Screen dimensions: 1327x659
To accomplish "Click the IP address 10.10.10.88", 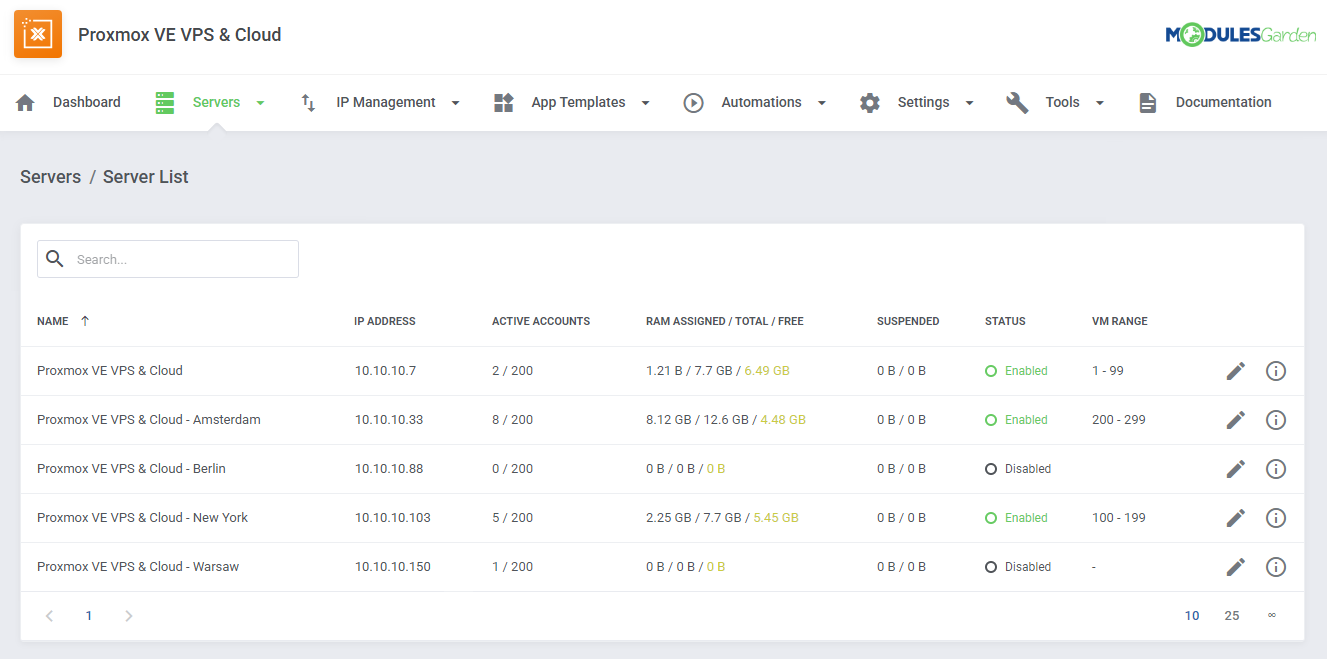I will [389, 469].
